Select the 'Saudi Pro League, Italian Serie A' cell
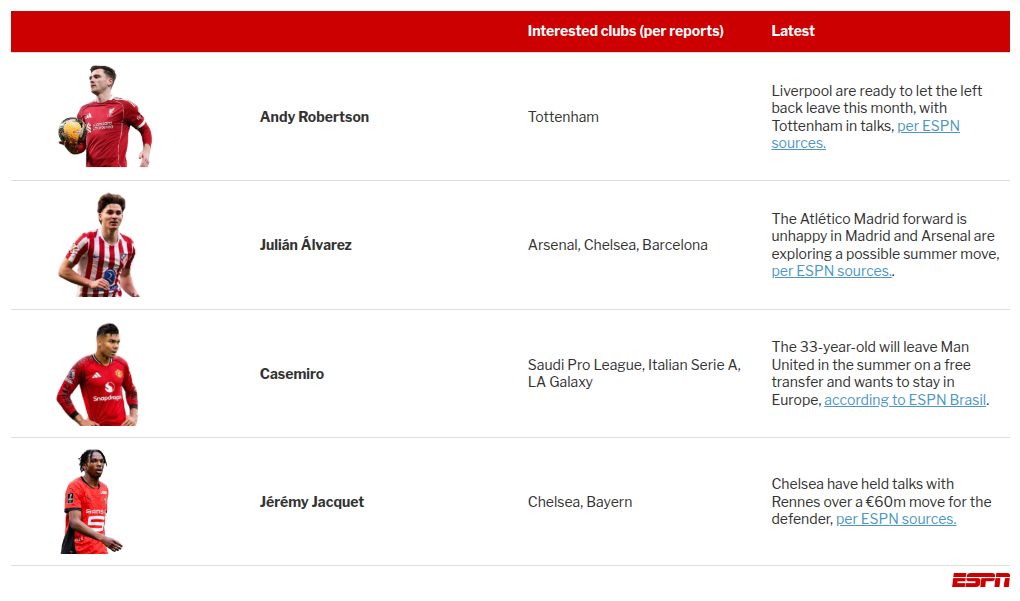 coord(633,365)
